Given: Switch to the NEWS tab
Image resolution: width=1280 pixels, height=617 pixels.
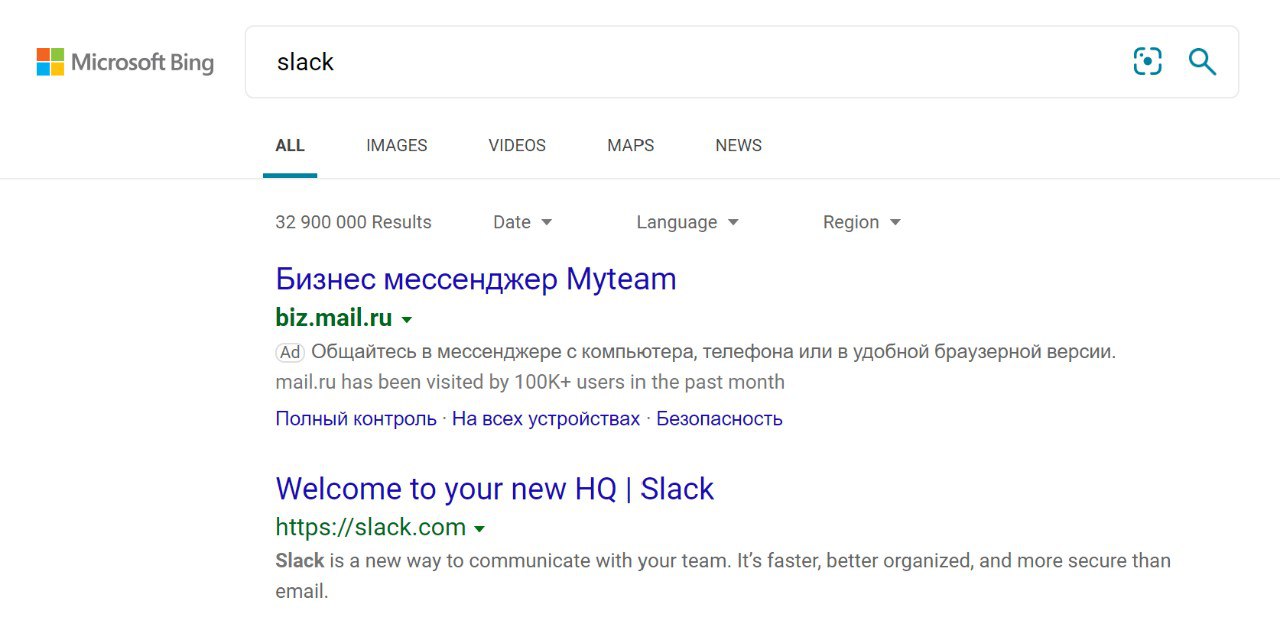Looking at the screenshot, I should tap(739, 145).
